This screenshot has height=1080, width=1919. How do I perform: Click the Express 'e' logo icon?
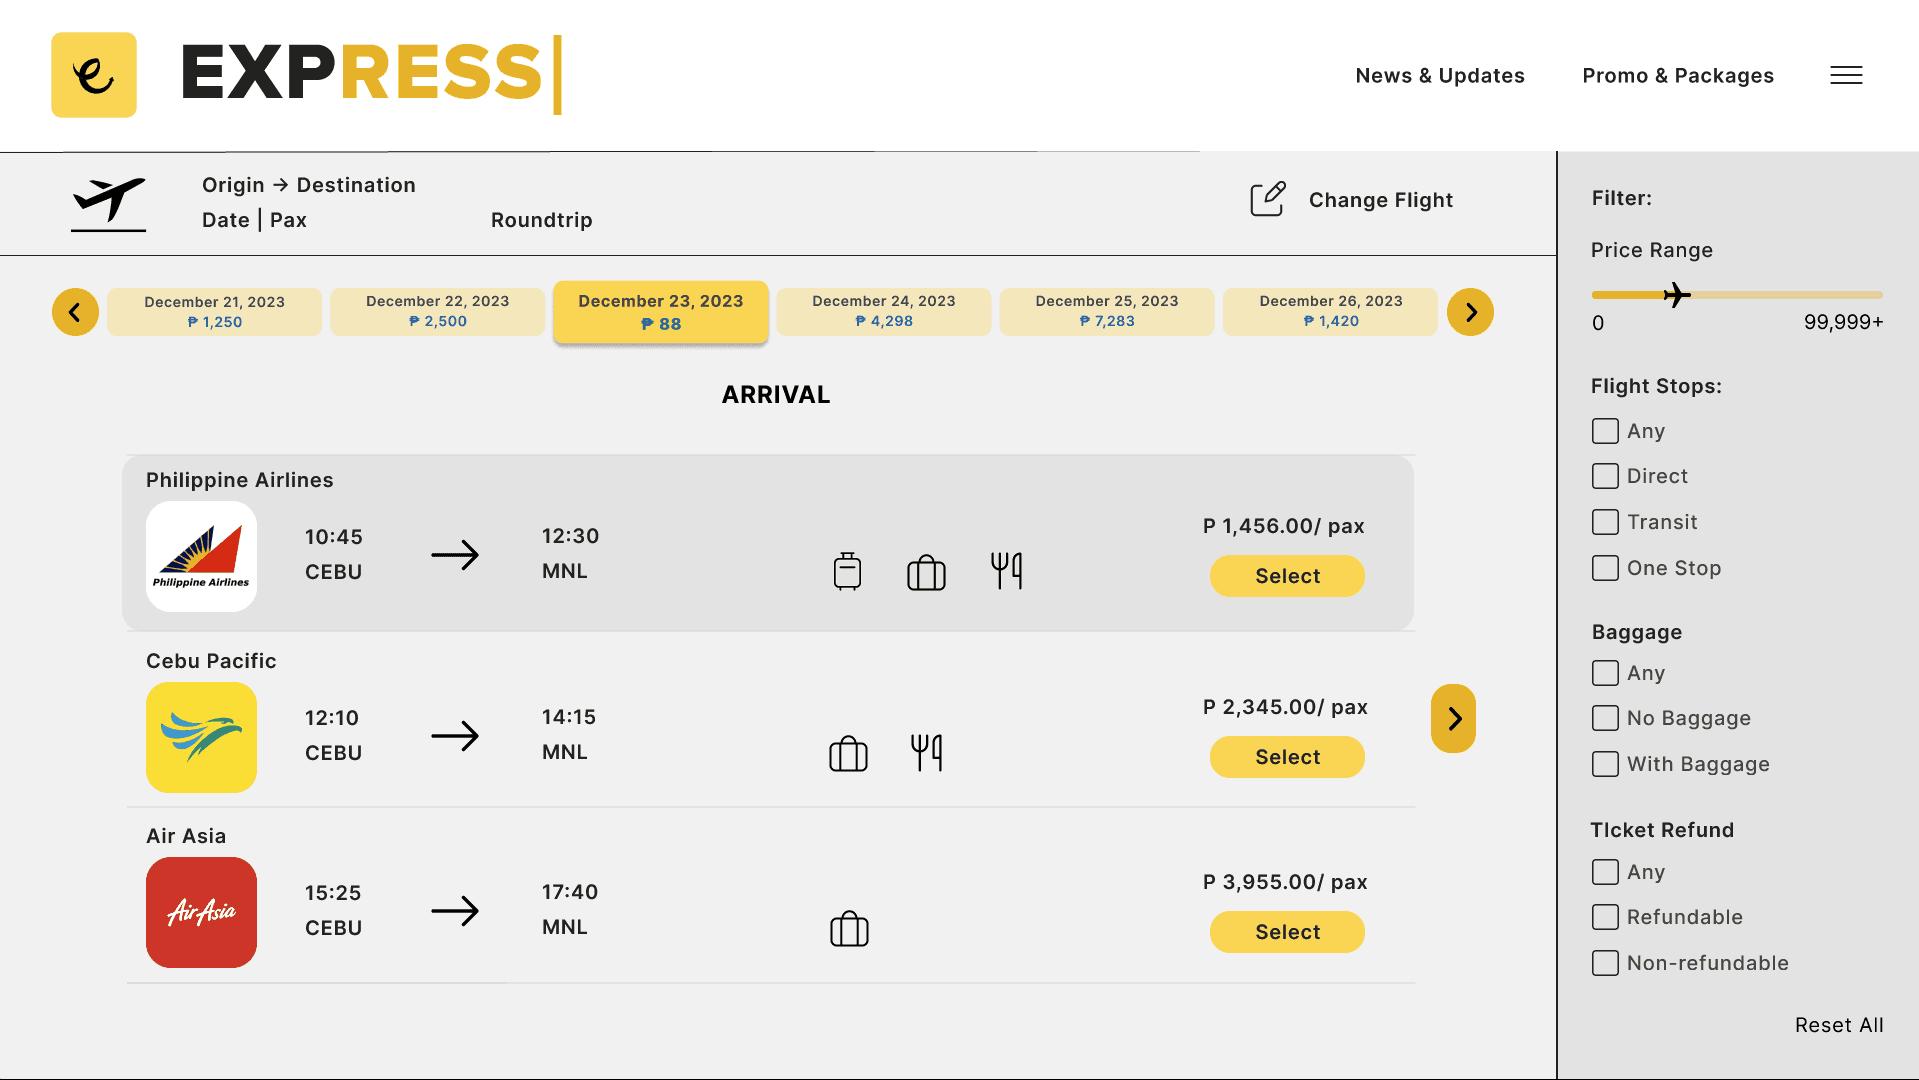(94, 75)
